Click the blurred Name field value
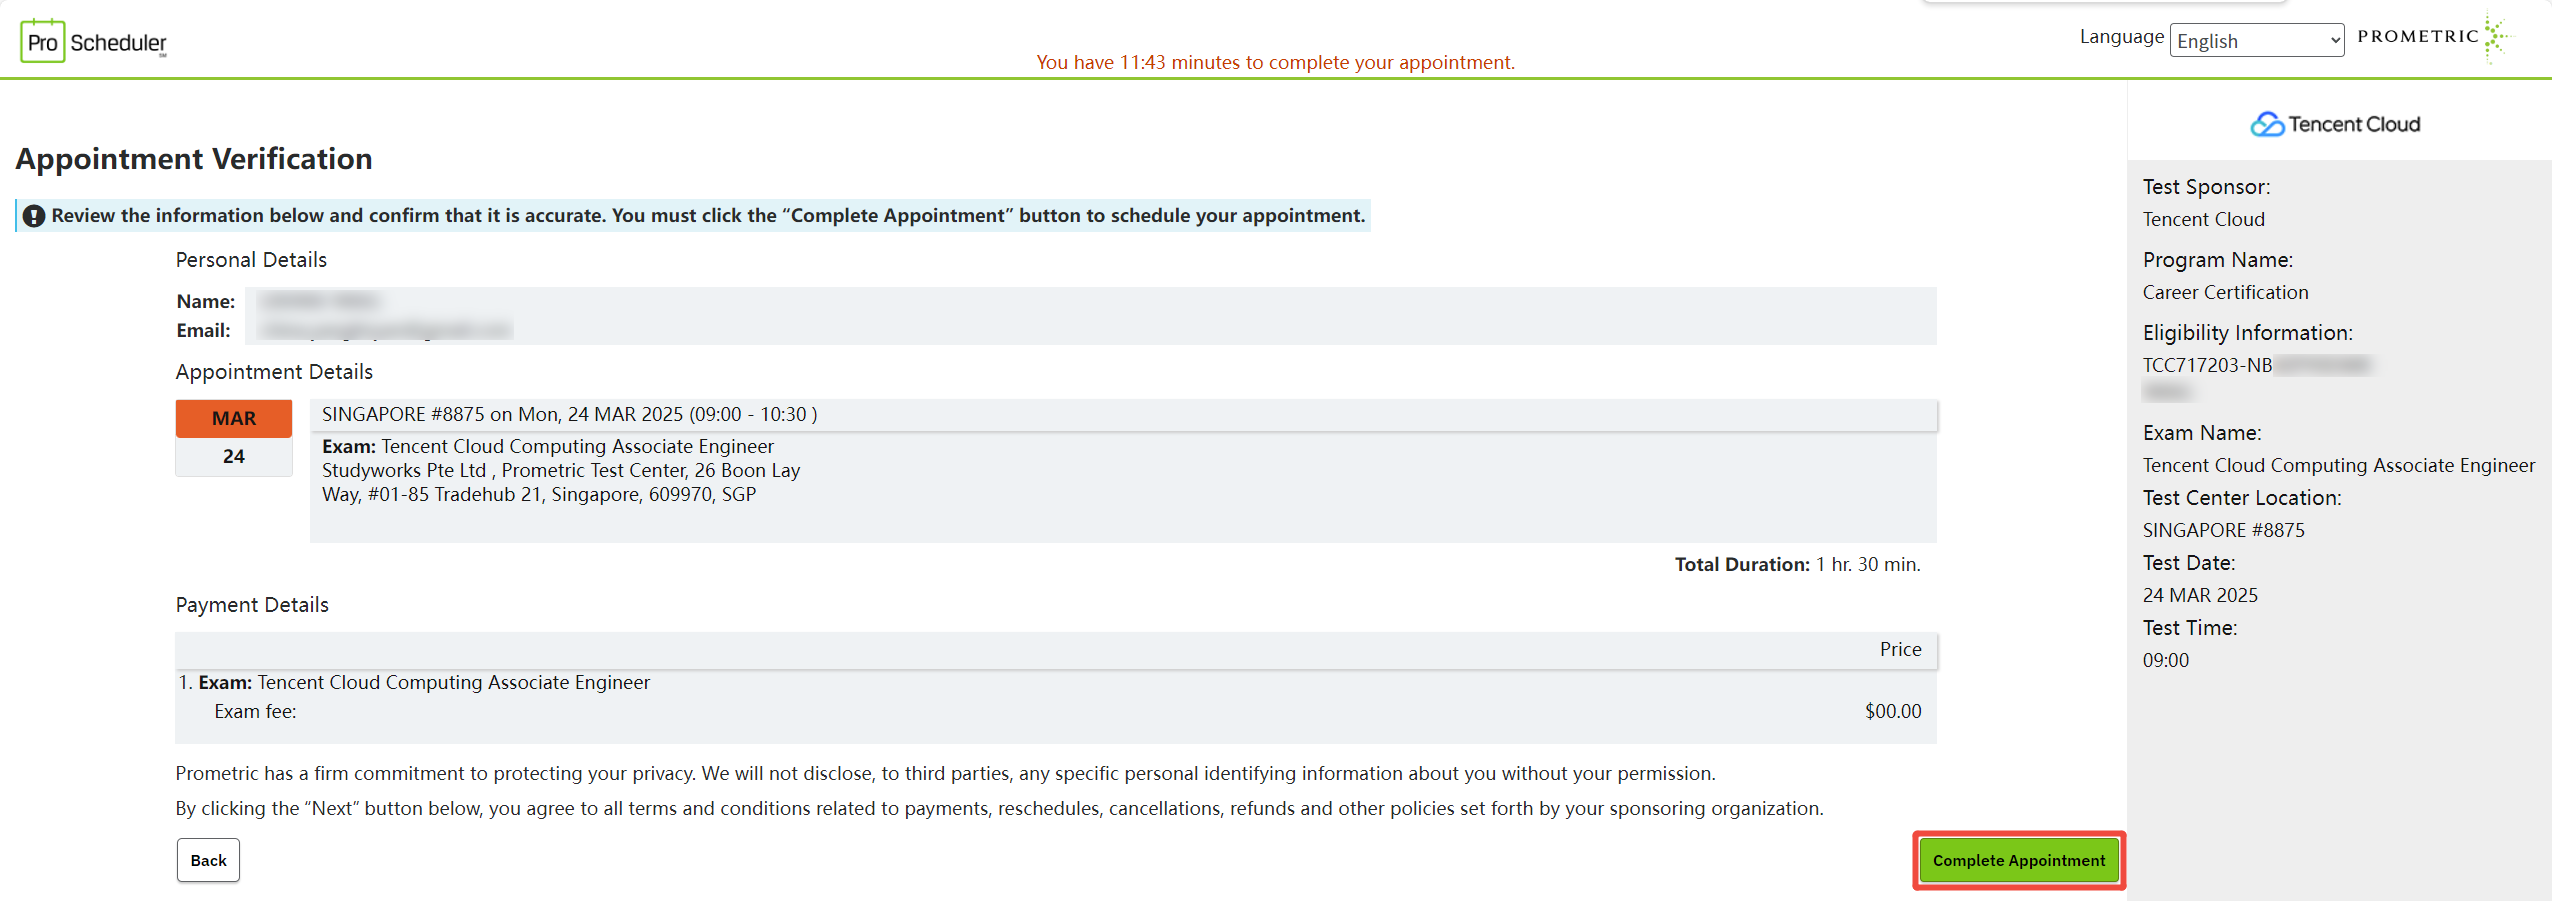 (318, 301)
